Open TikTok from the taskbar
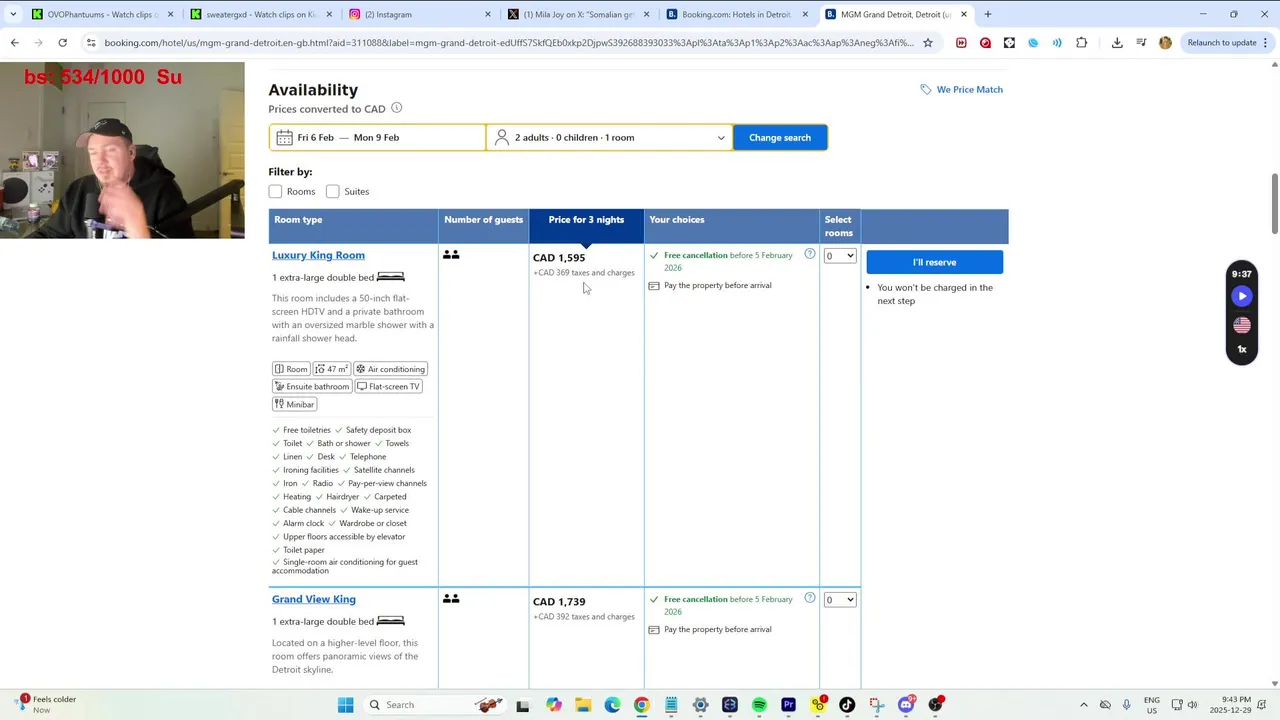Screen dimensions: 1280x720 [847, 705]
